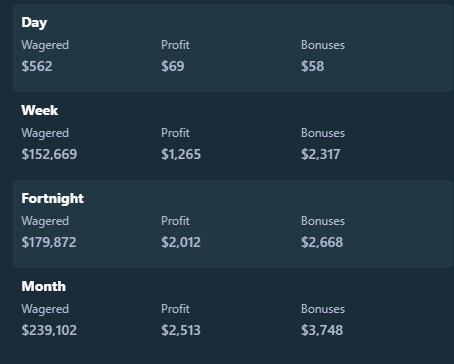
Task: Click the Bonuses label in Fortnight row
Action: pyautogui.click(x=323, y=221)
